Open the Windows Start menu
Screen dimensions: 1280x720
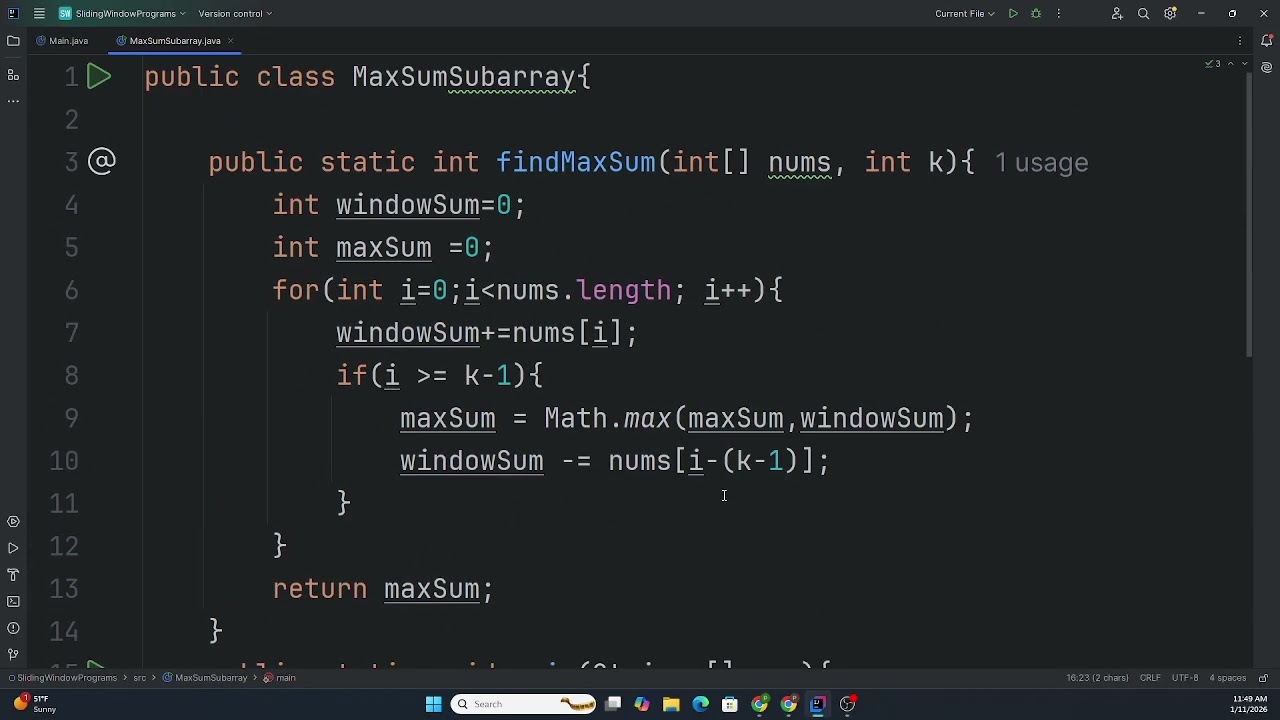(x=434, y=704)
